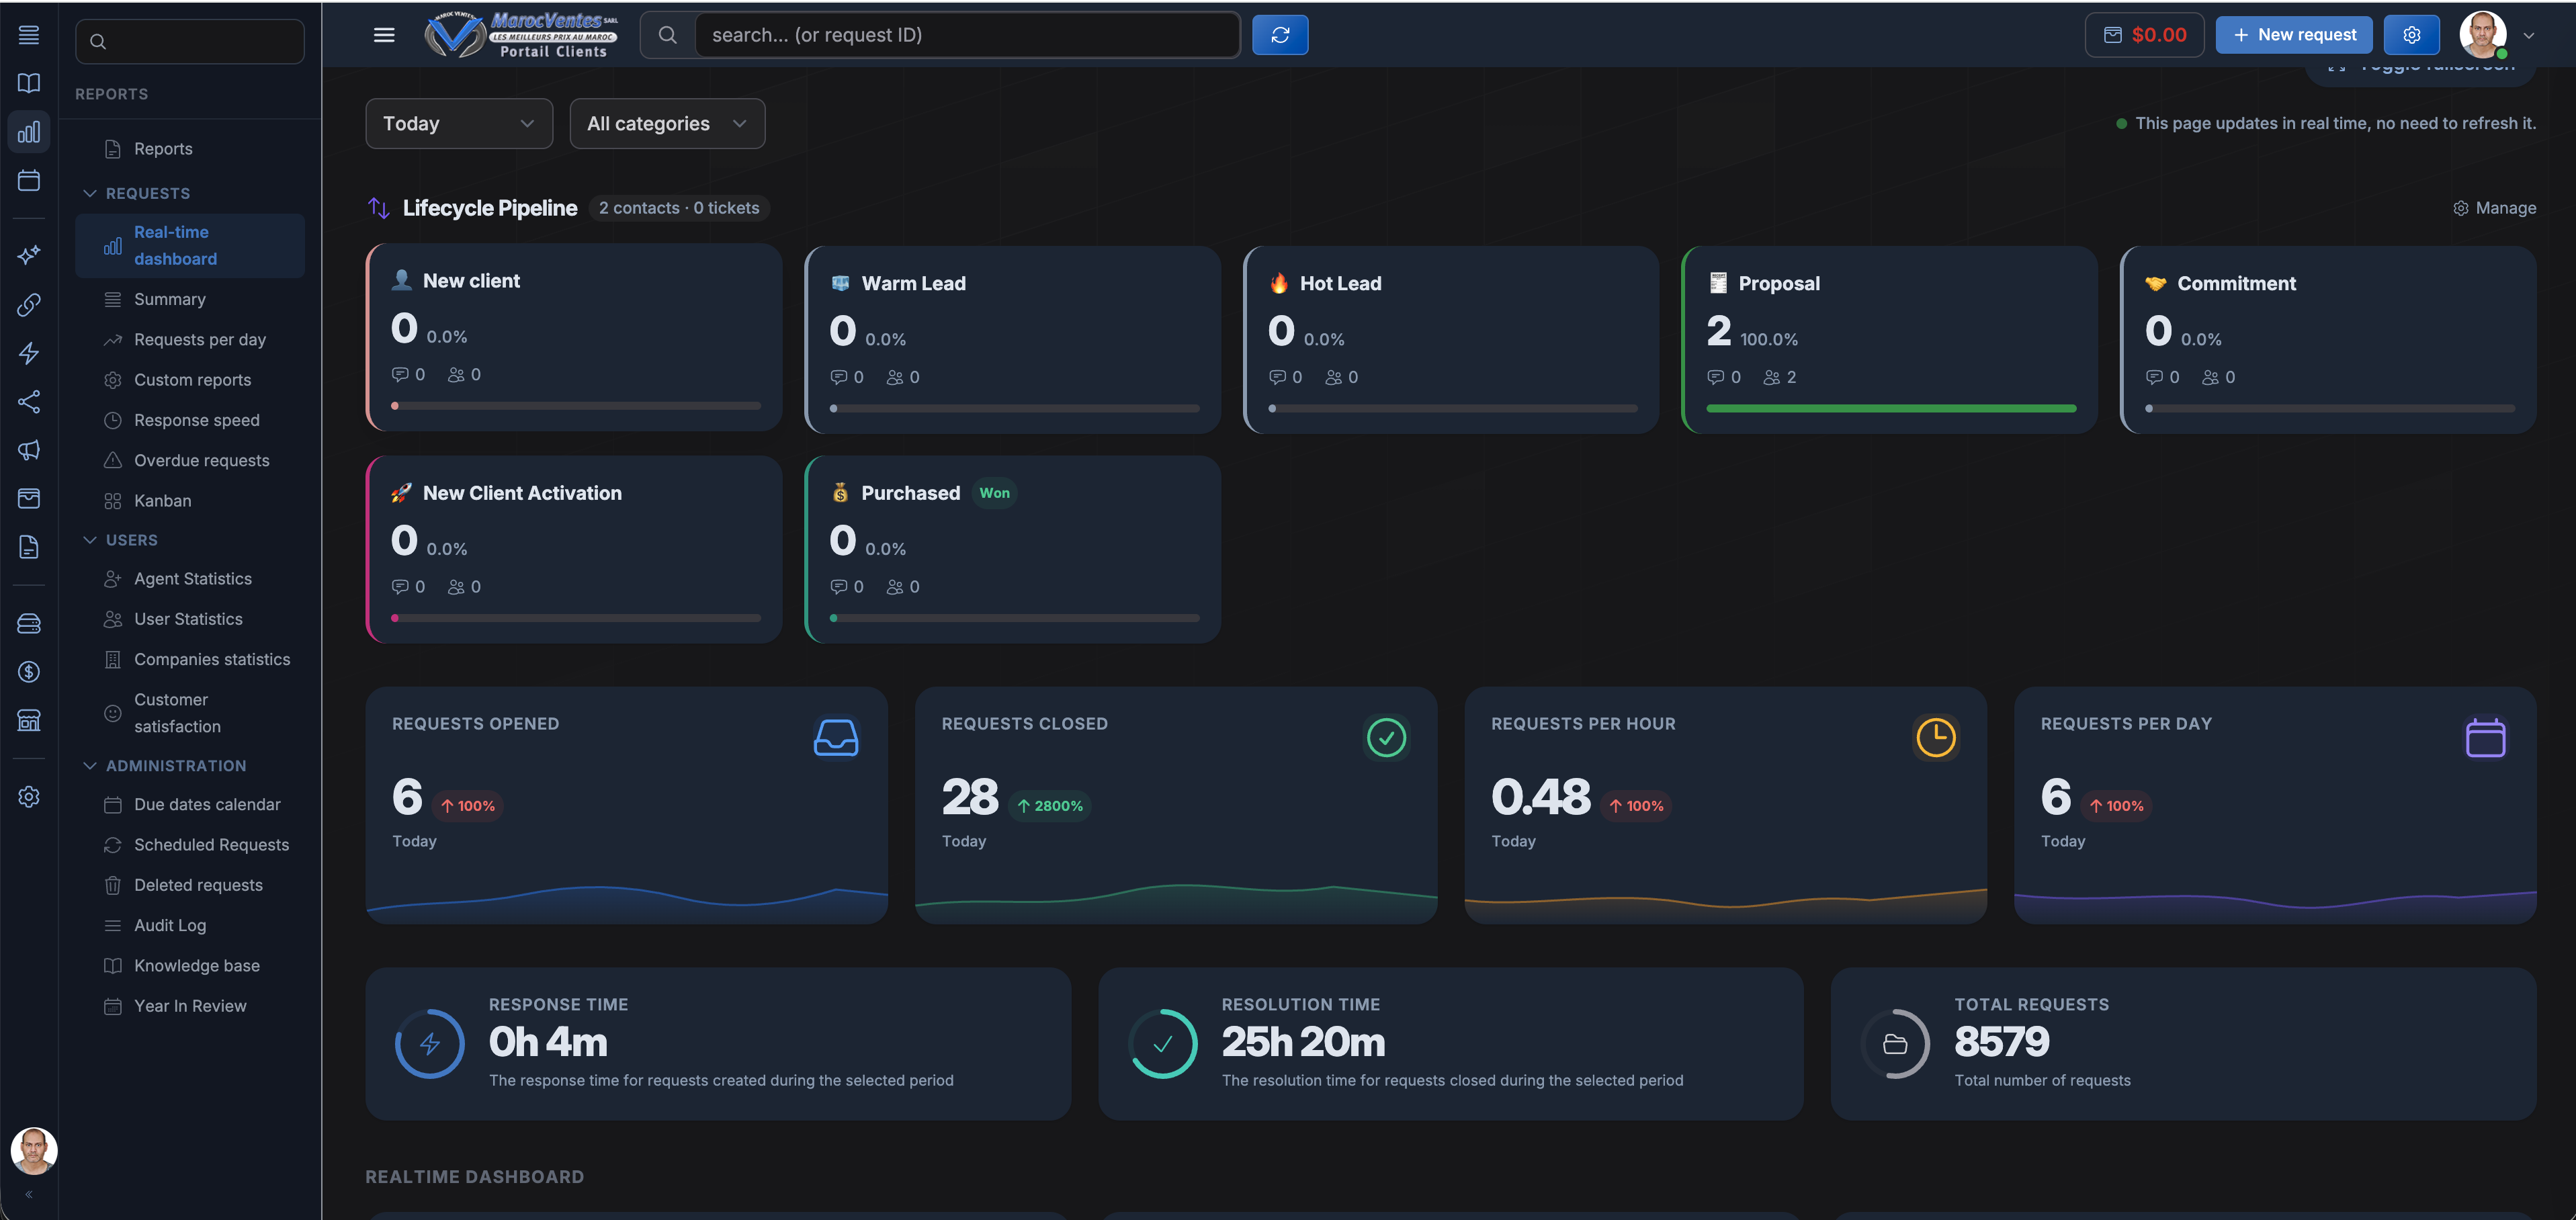2576x1220 pixels.
Task: Click the blue gear settings button in the header
Action: point(2411,34)
